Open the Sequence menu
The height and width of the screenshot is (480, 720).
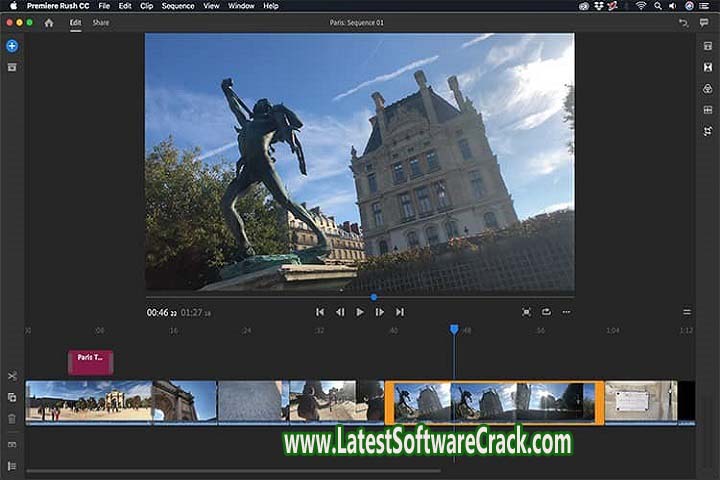coord(178,6)
